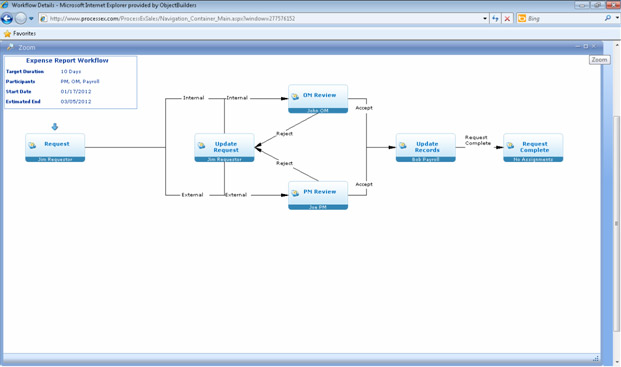Image resolution: width=621 pixels, height=367 pixels.
Task: Select the OM Review node
Action: [x=318, y=99]
